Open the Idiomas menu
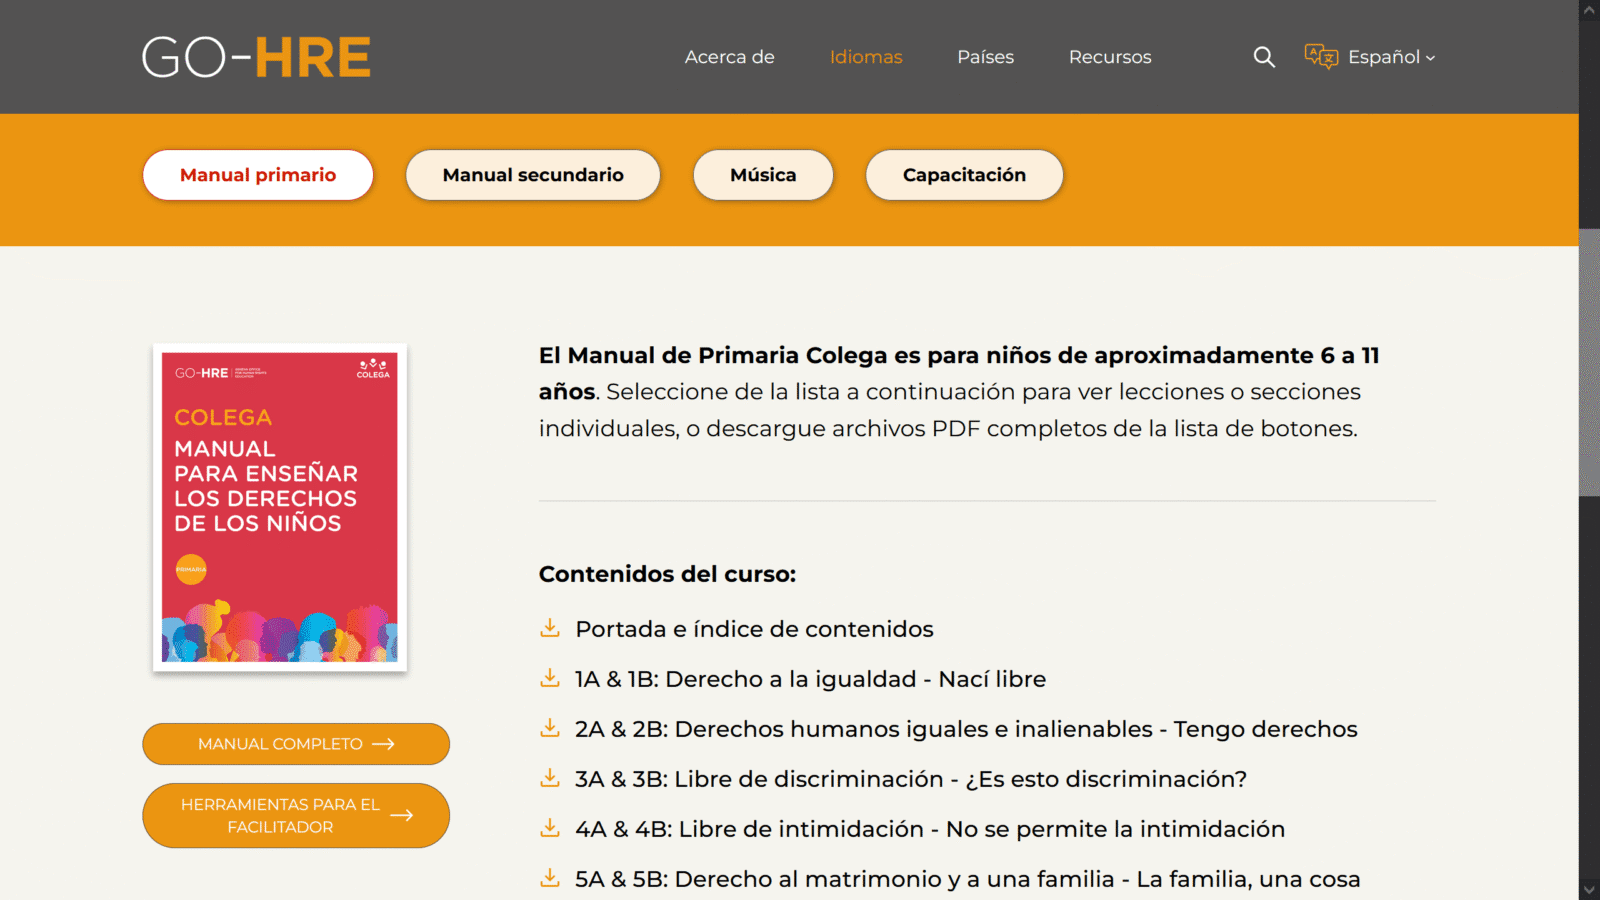This screenshot has height=900, width=1600. click(865, 57)
